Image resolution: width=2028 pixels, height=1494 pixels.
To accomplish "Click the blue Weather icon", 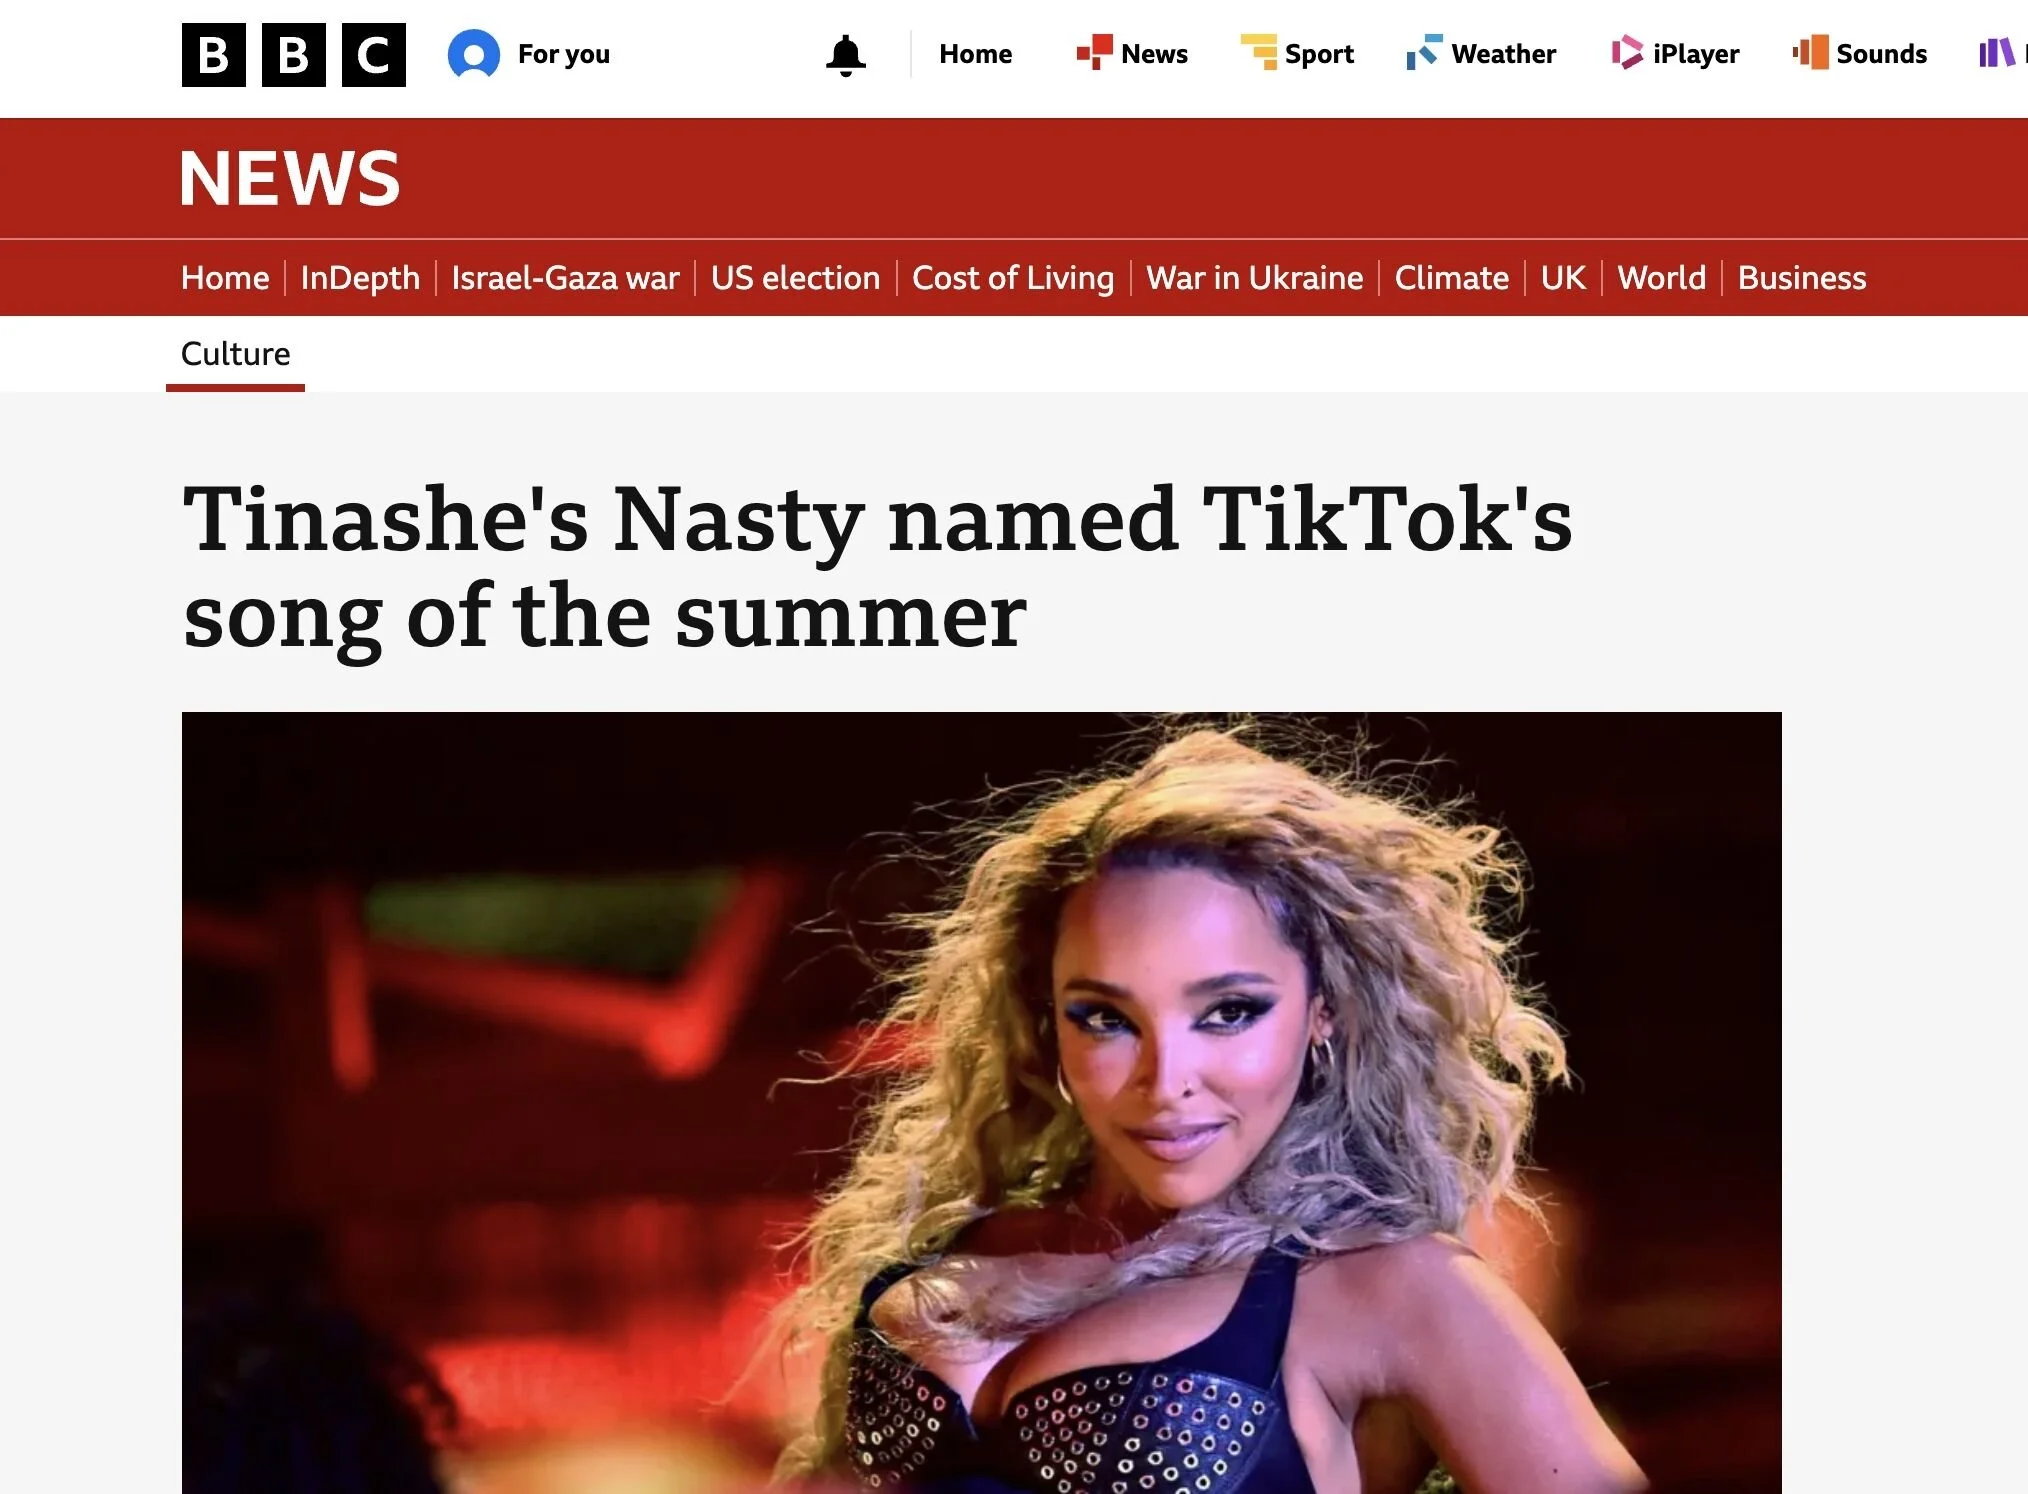I will tap(1424, 52).
